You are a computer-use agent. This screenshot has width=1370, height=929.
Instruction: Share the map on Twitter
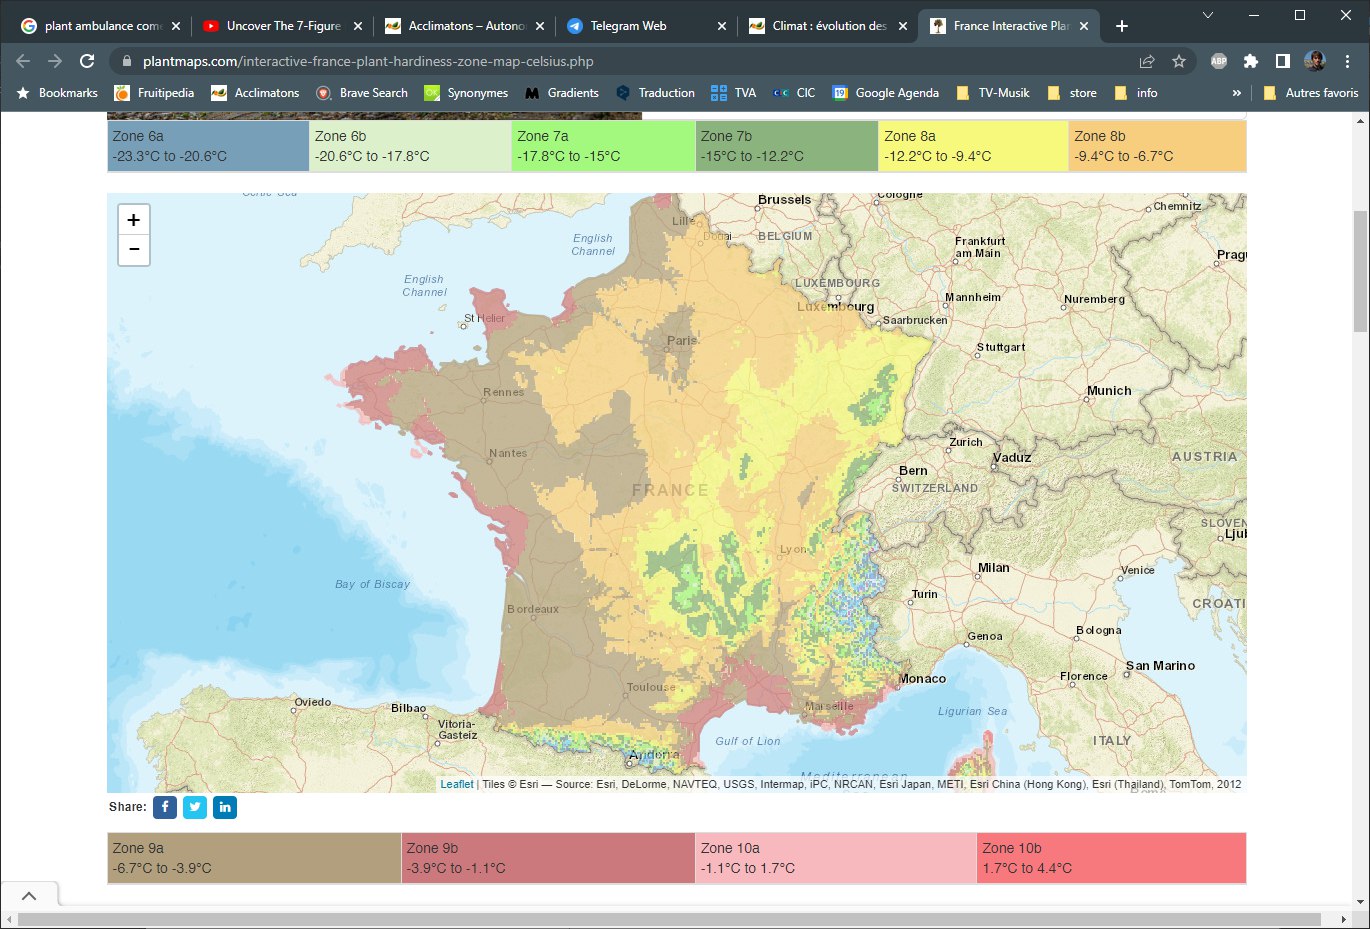[x=195, y=807]
